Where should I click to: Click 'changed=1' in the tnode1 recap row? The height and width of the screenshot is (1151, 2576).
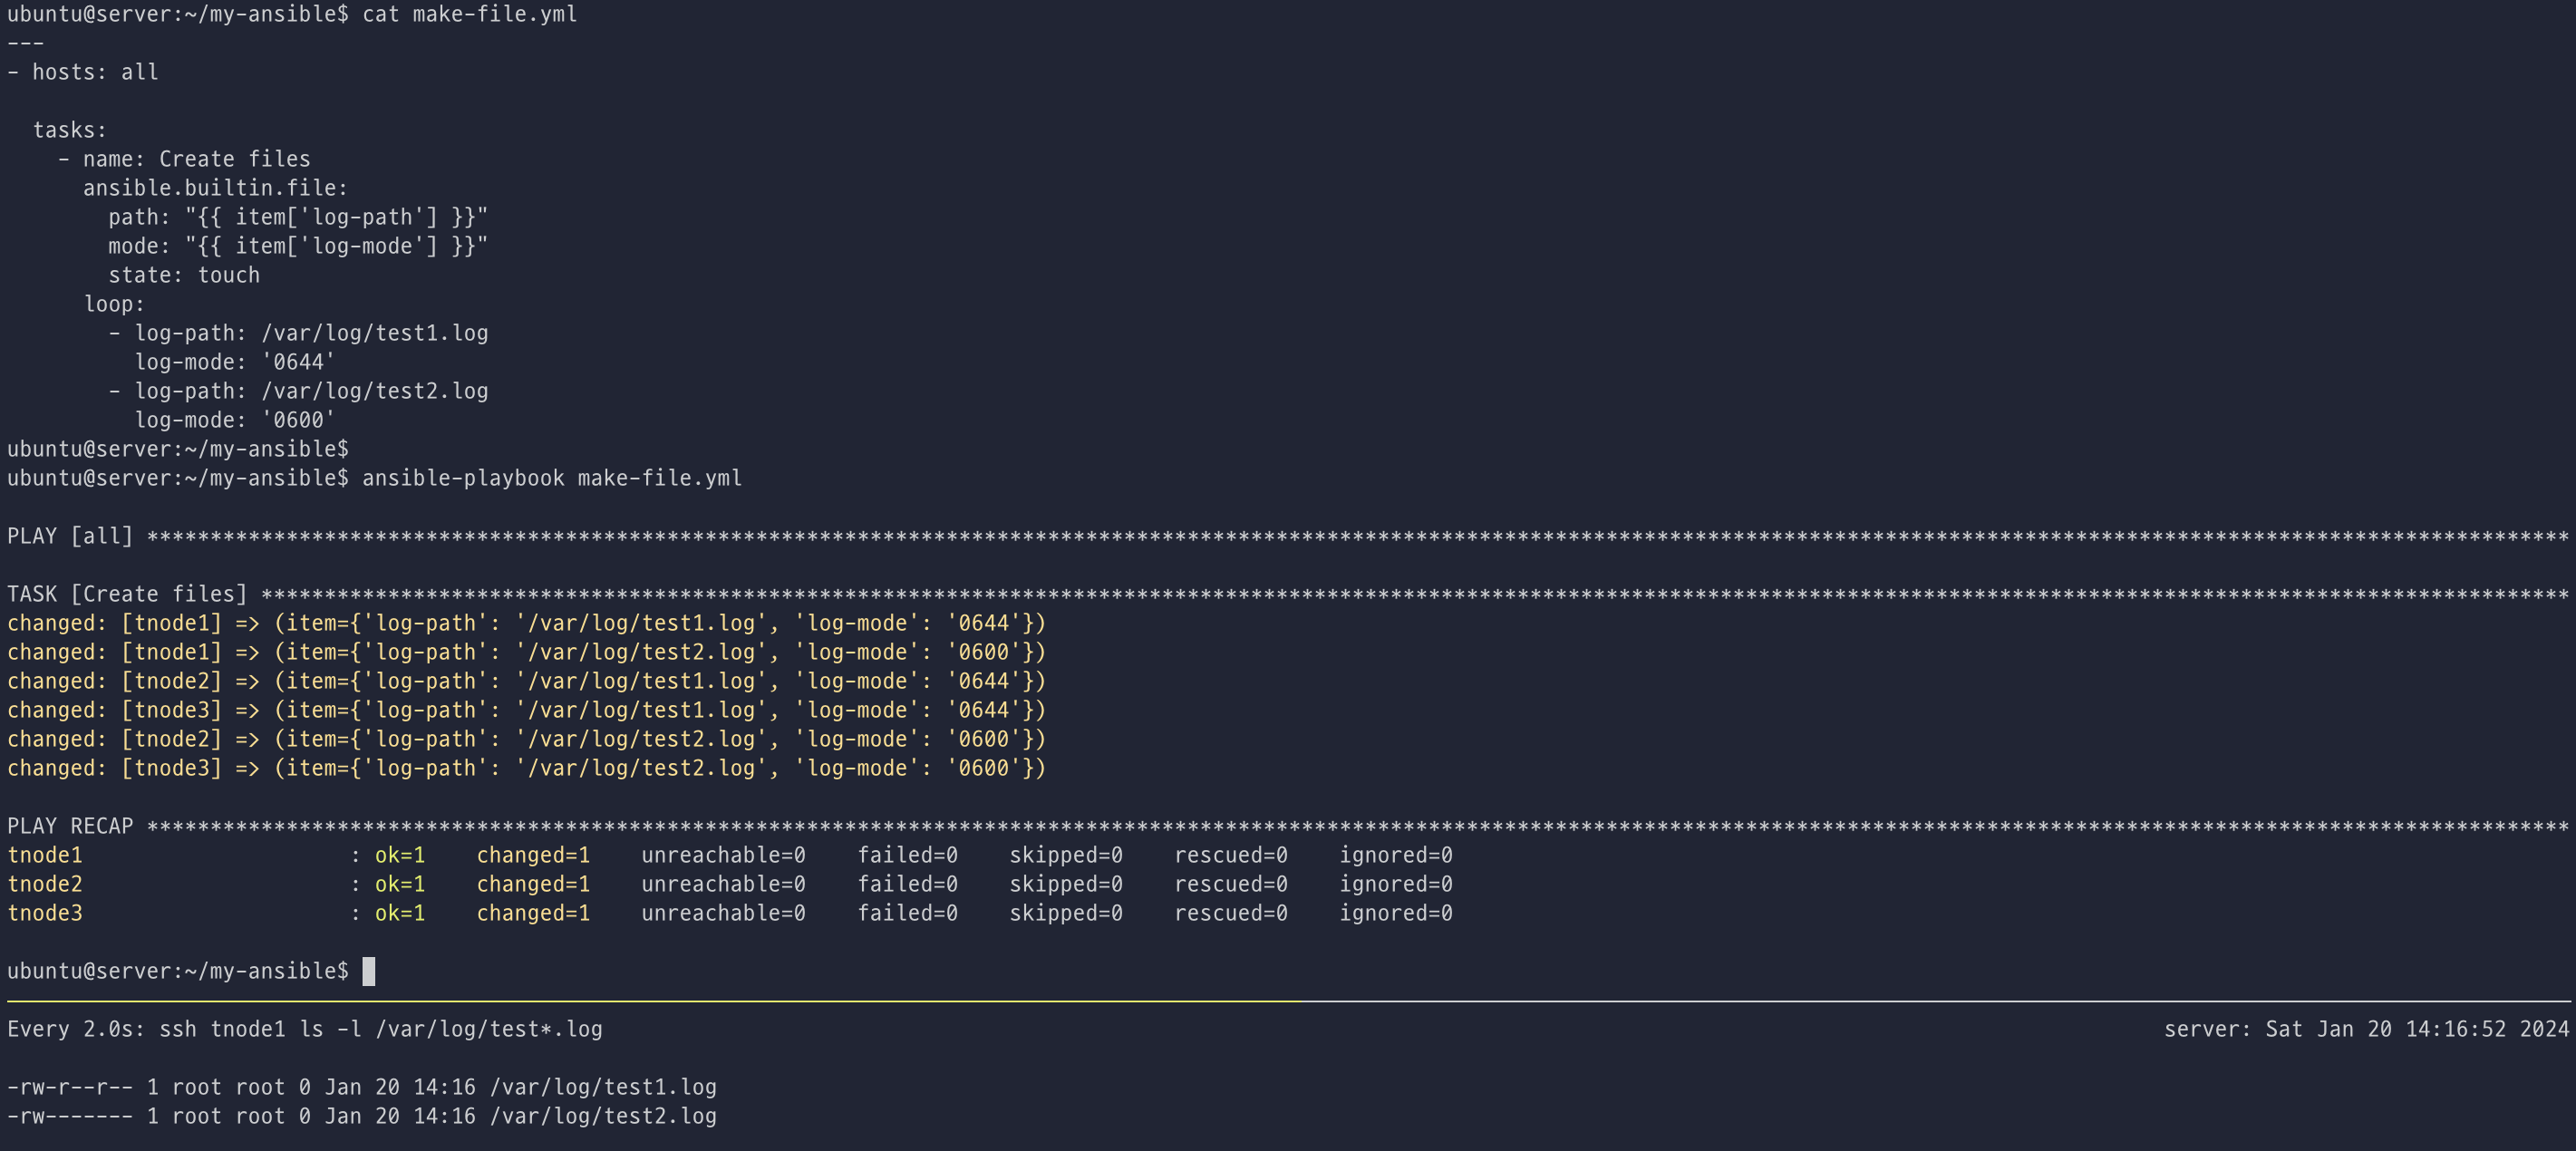533,855
